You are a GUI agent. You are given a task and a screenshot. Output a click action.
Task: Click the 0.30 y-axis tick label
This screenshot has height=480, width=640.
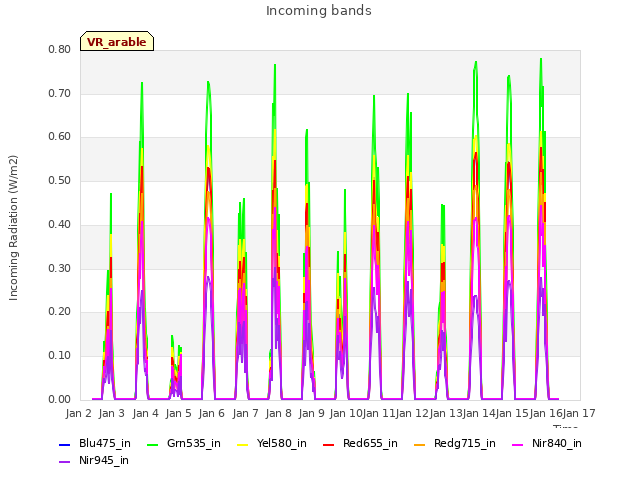(x=60, y=269)
